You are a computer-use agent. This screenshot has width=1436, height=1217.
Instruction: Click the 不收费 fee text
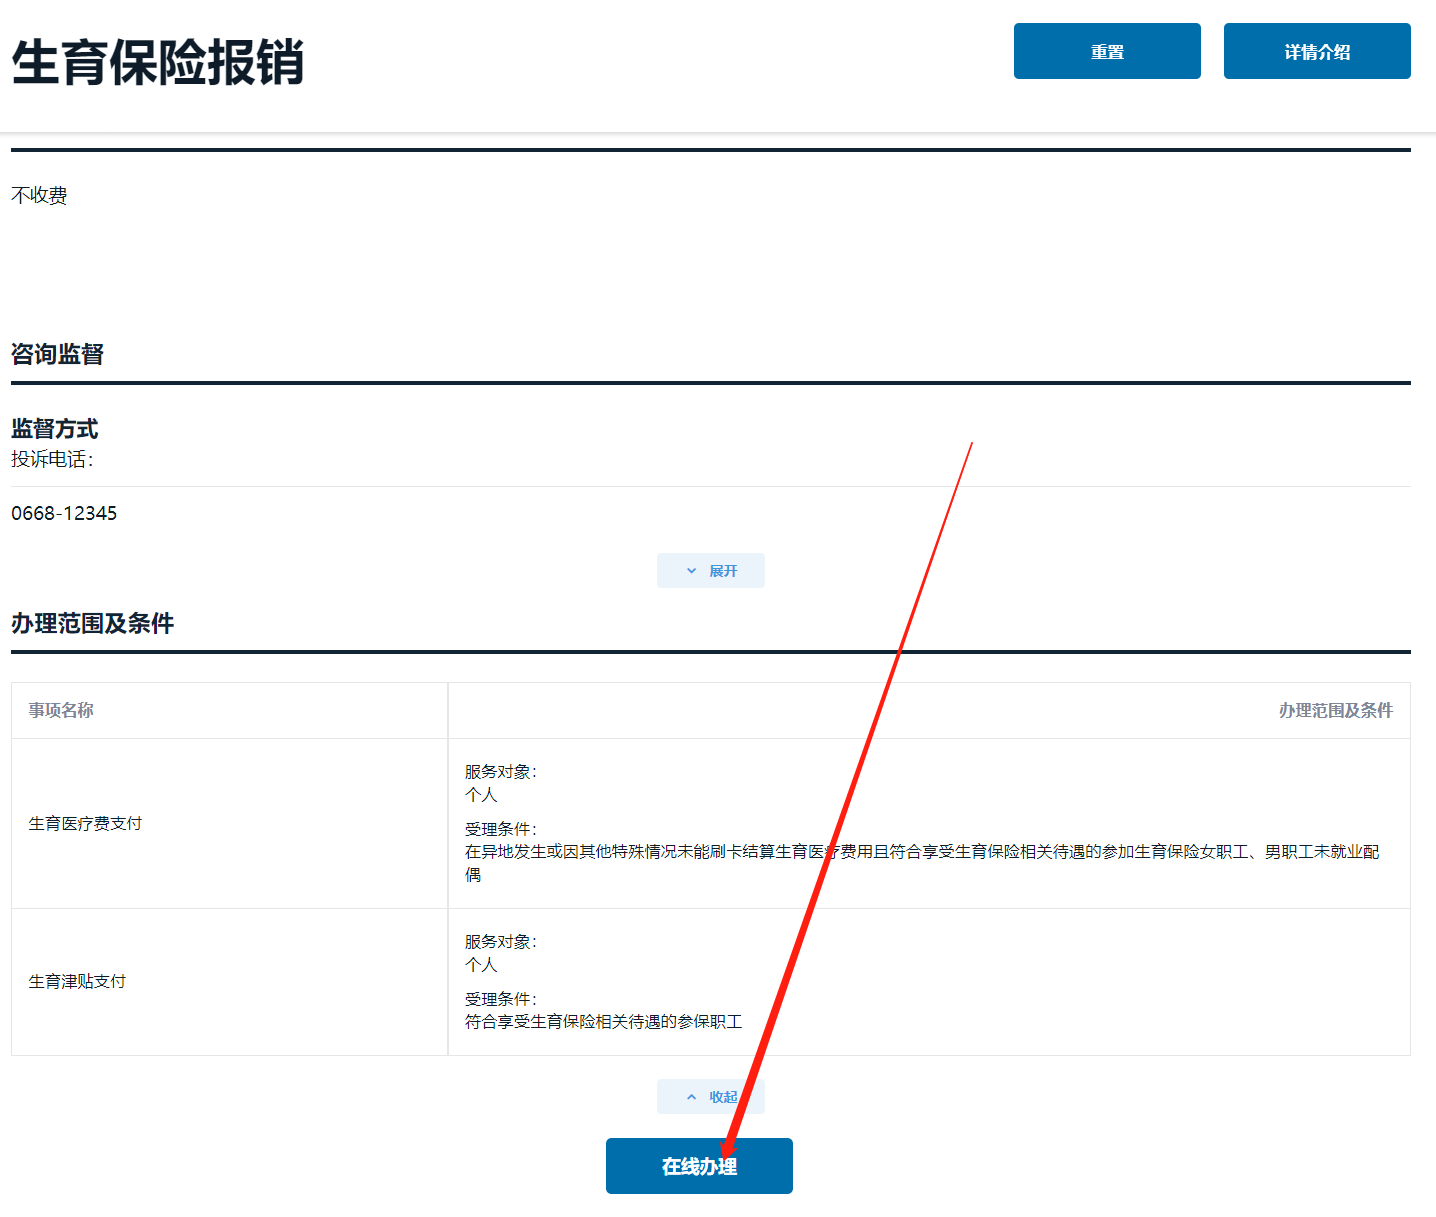[39, 195]
